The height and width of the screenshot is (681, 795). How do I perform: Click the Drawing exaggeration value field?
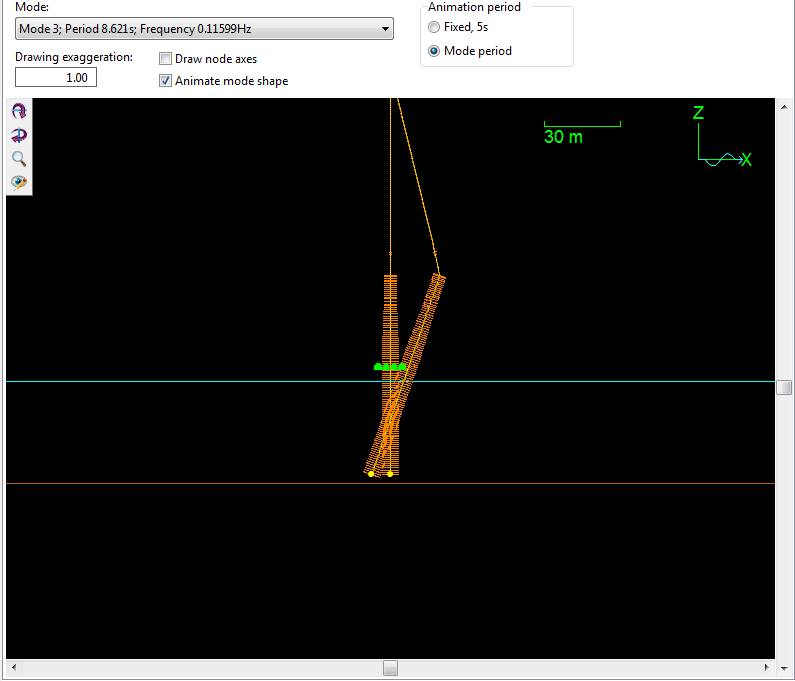56,77
